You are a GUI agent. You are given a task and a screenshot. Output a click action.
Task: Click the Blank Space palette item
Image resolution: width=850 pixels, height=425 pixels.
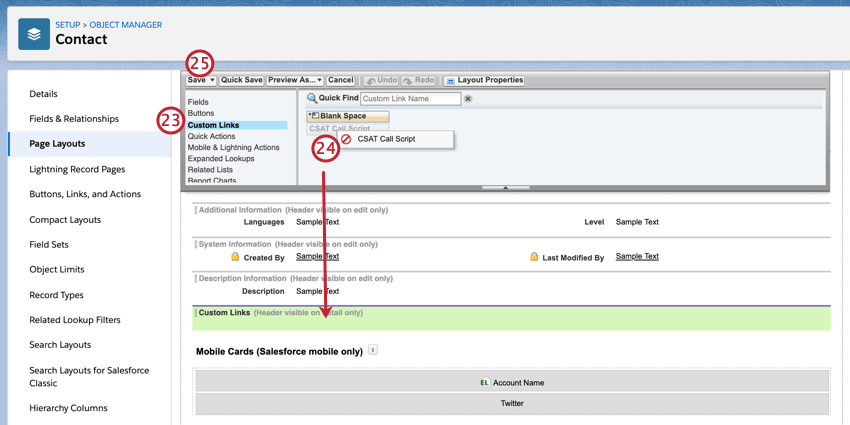point(347,116)
